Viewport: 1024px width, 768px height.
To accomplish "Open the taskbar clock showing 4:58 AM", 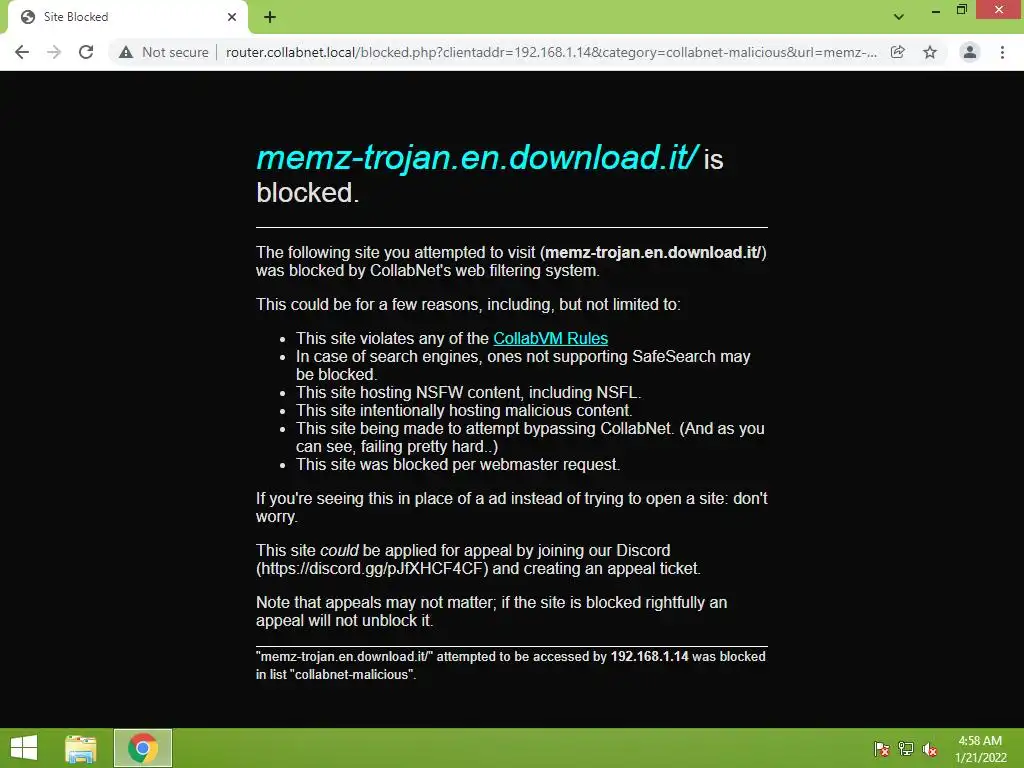I will (980, 749).
